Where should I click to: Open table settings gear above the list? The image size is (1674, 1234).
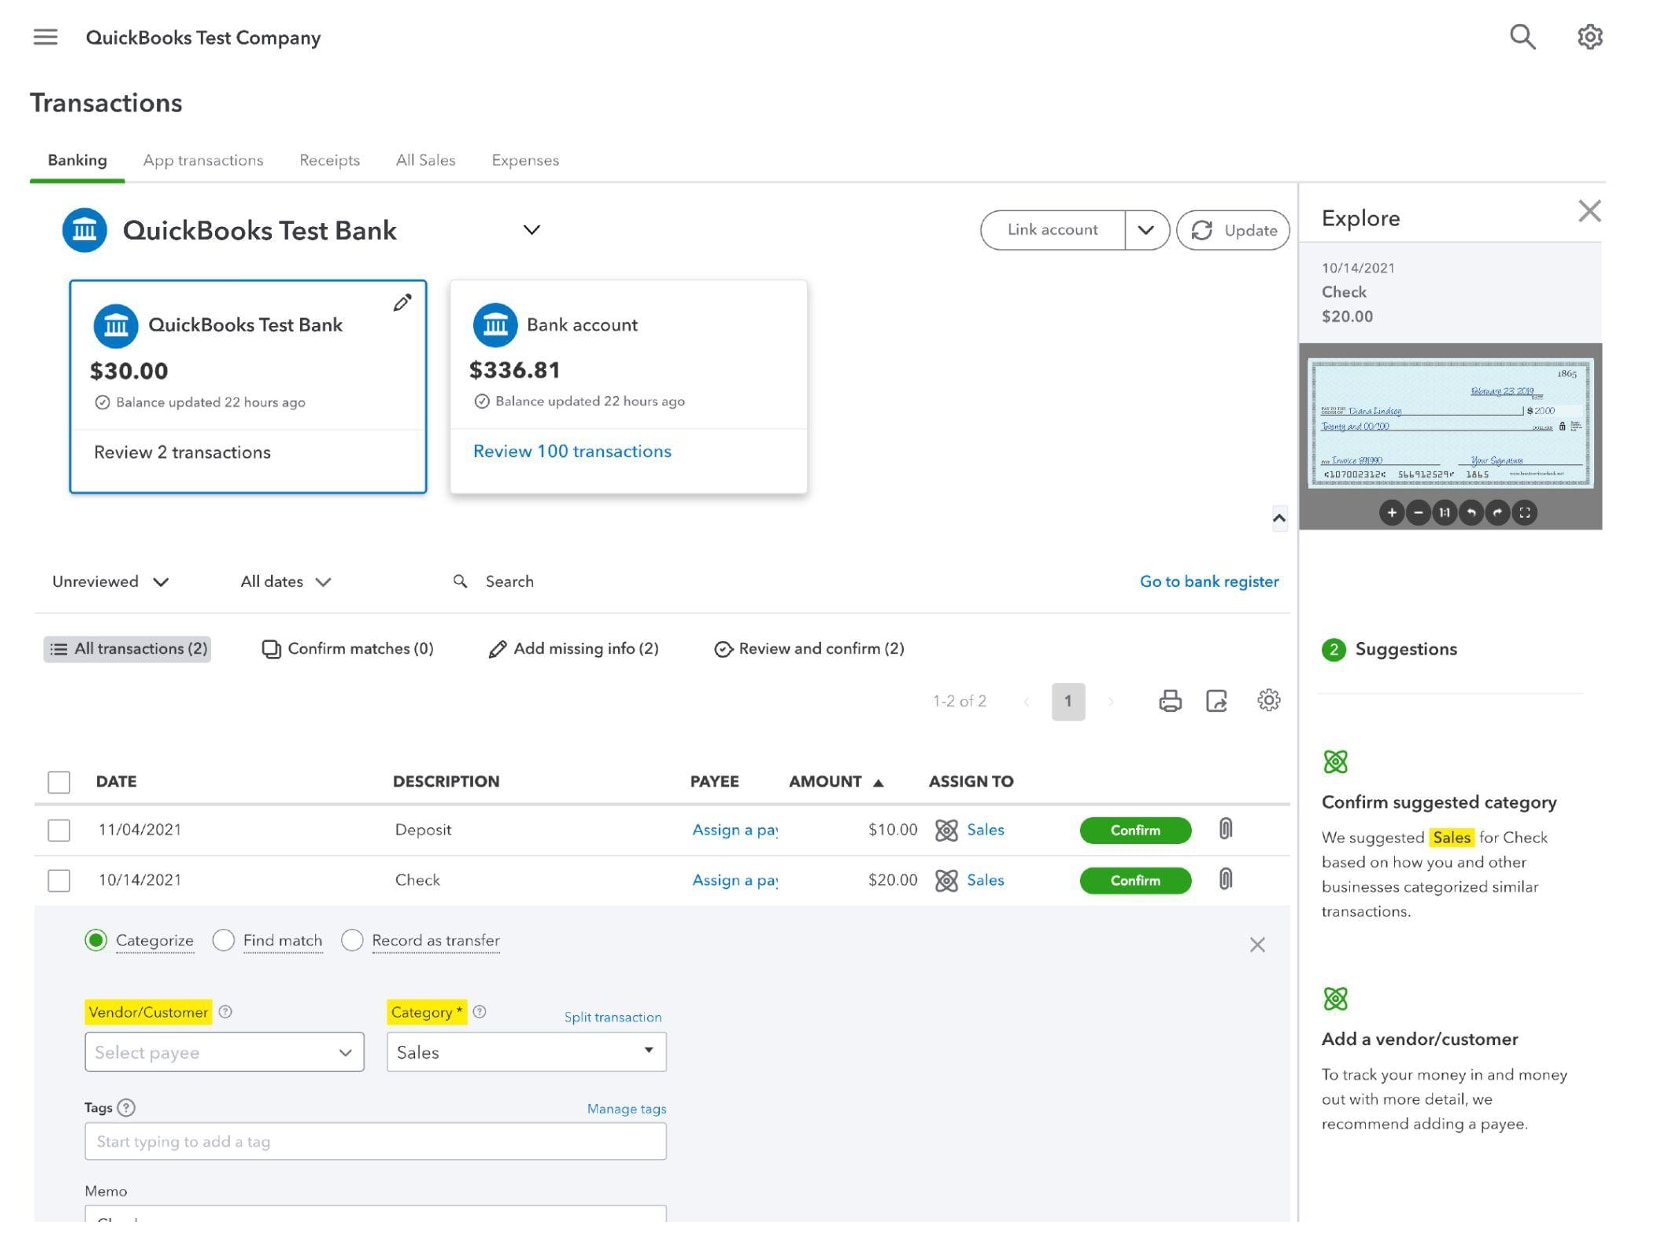1268,700
